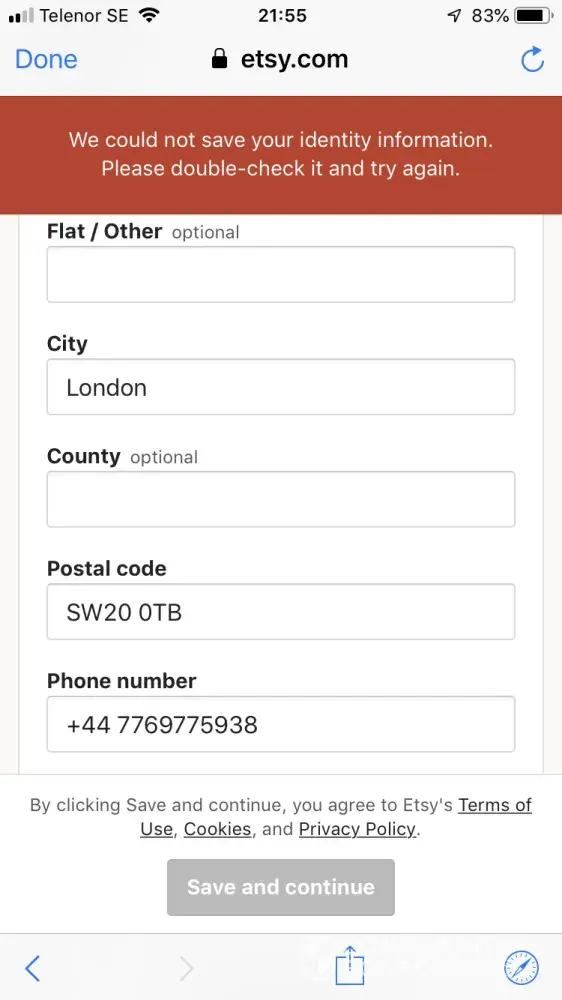Tap the etsy.com address text
Image resolution: width=562 pixels, height=1000 pixels.
(294, 59)
